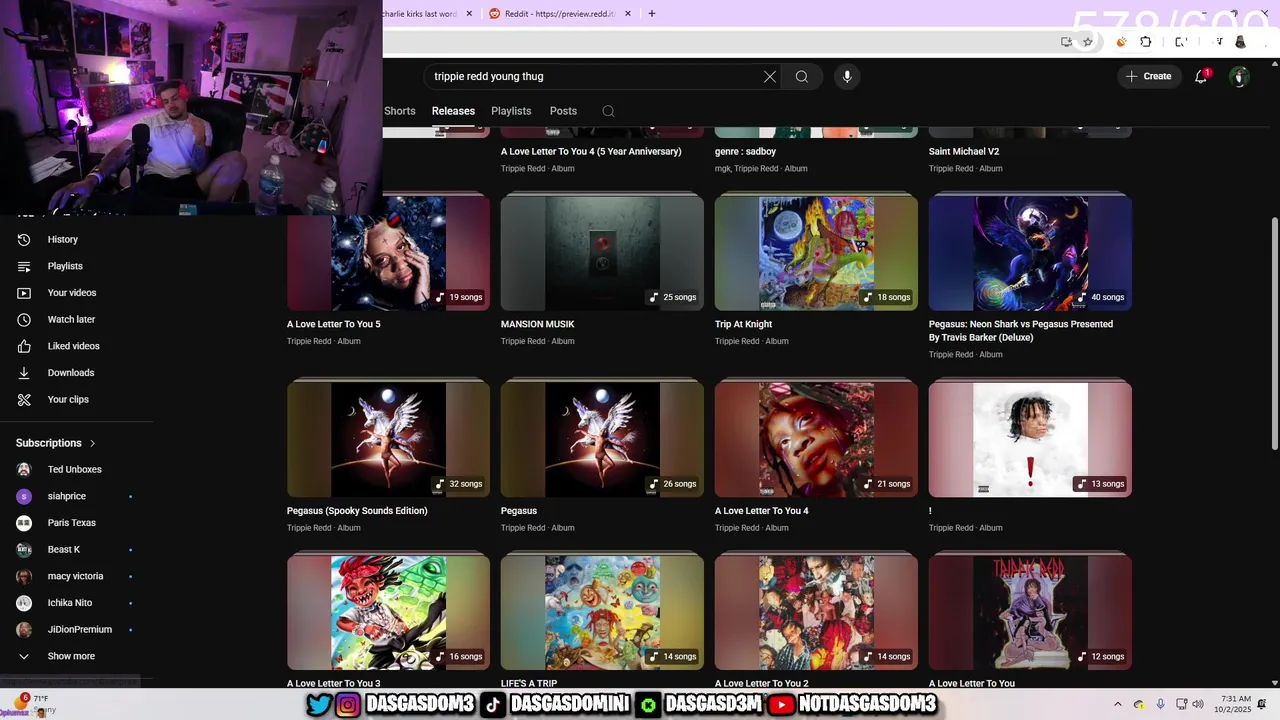This screenshot has width=1280, height=720.
Task: Click the Watch later clock icon
Action: (x=24, y=319)
